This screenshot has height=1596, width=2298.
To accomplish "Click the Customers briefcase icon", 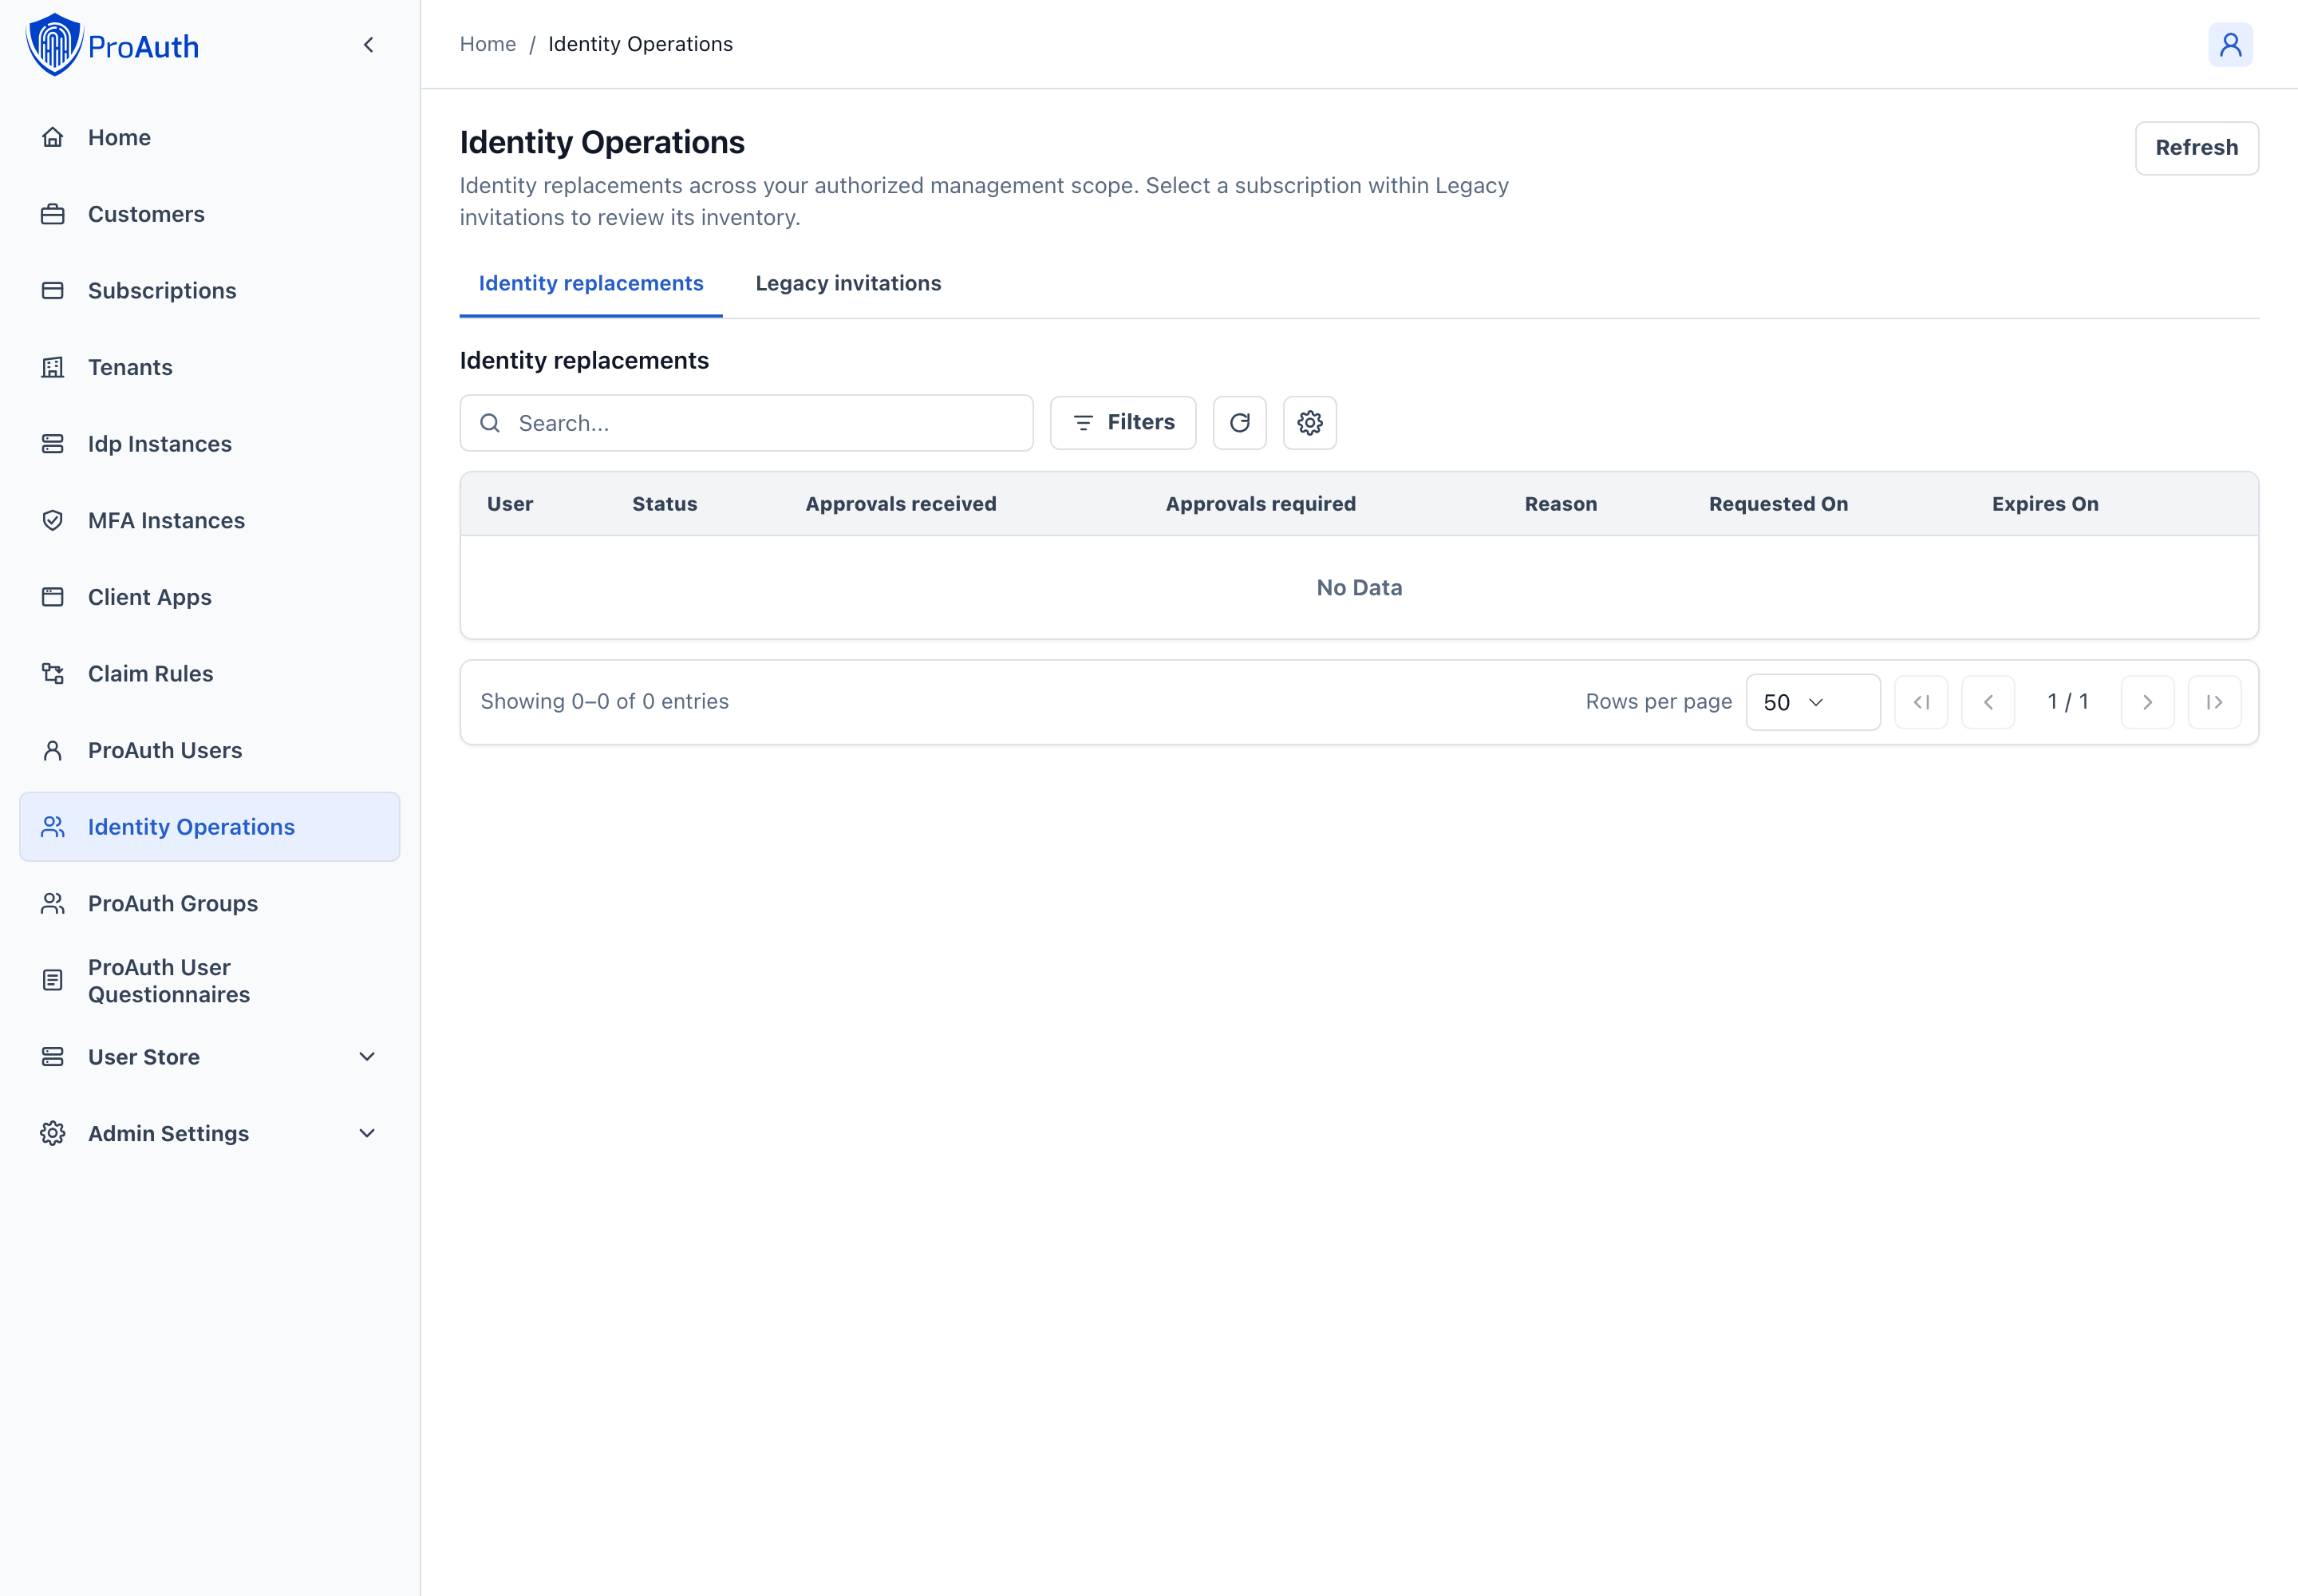I will point(53,214).
